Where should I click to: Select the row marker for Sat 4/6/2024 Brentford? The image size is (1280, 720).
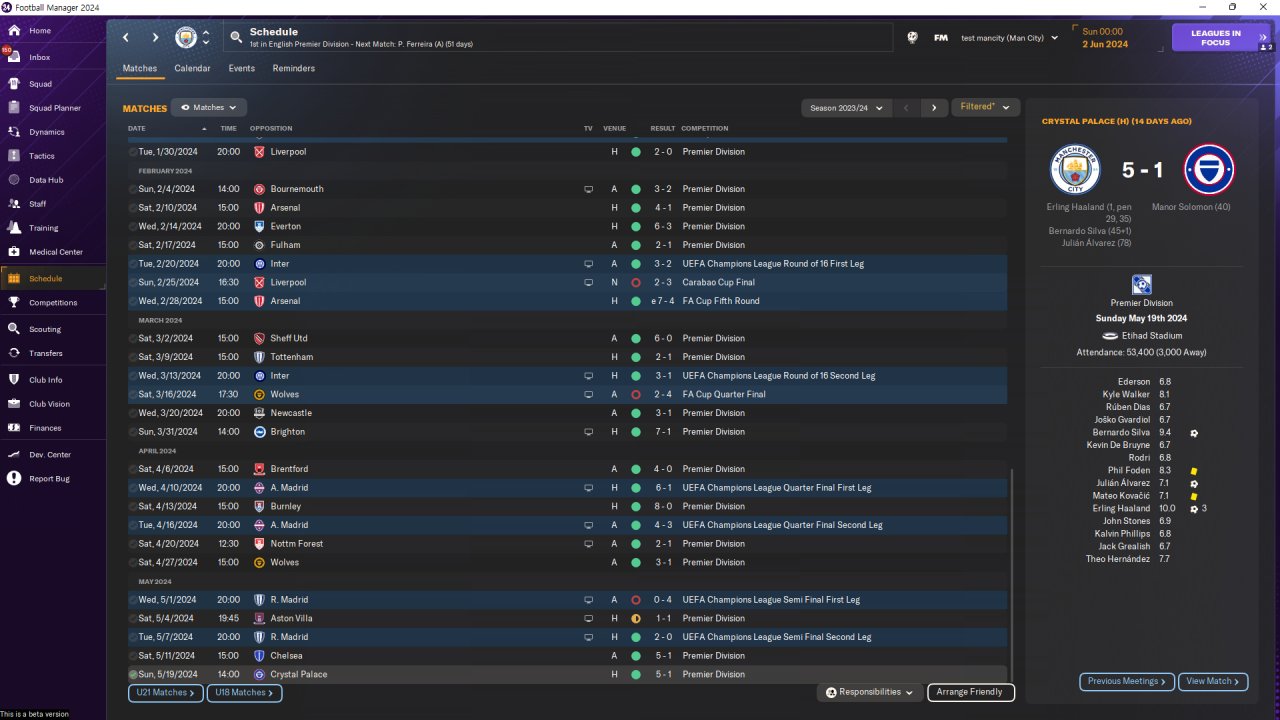pyautogui.click(x=133, y=469)
